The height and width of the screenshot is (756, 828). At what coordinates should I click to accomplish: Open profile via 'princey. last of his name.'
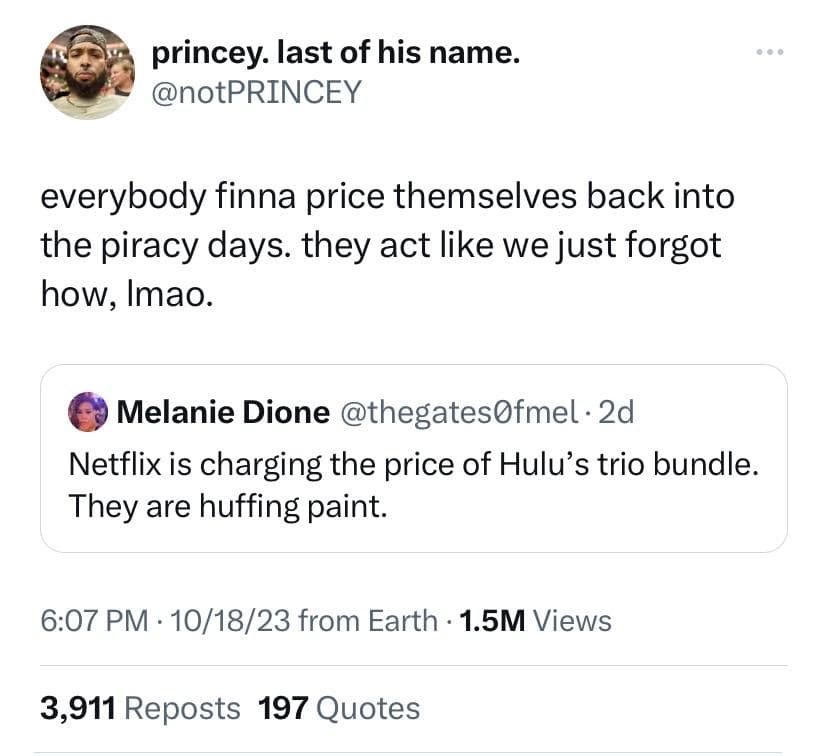coord(335,53)
